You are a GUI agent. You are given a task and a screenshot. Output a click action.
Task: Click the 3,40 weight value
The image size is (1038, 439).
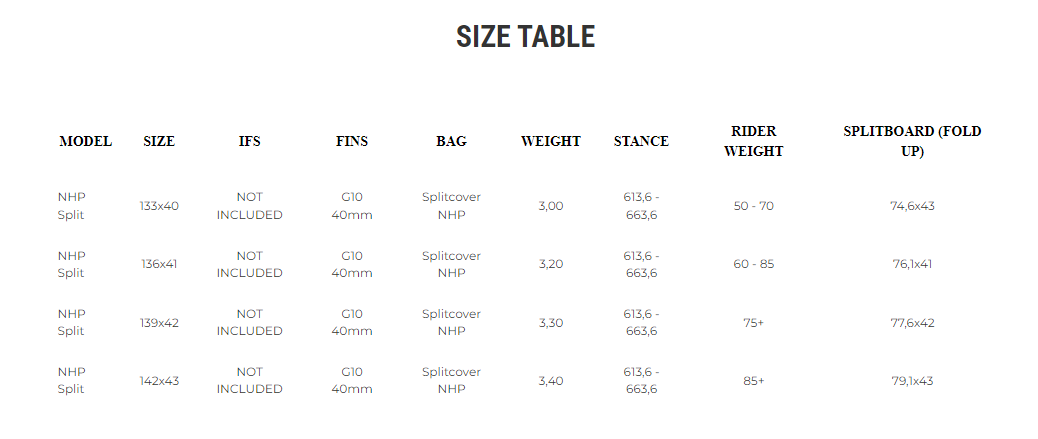click(x=551, y=380)
